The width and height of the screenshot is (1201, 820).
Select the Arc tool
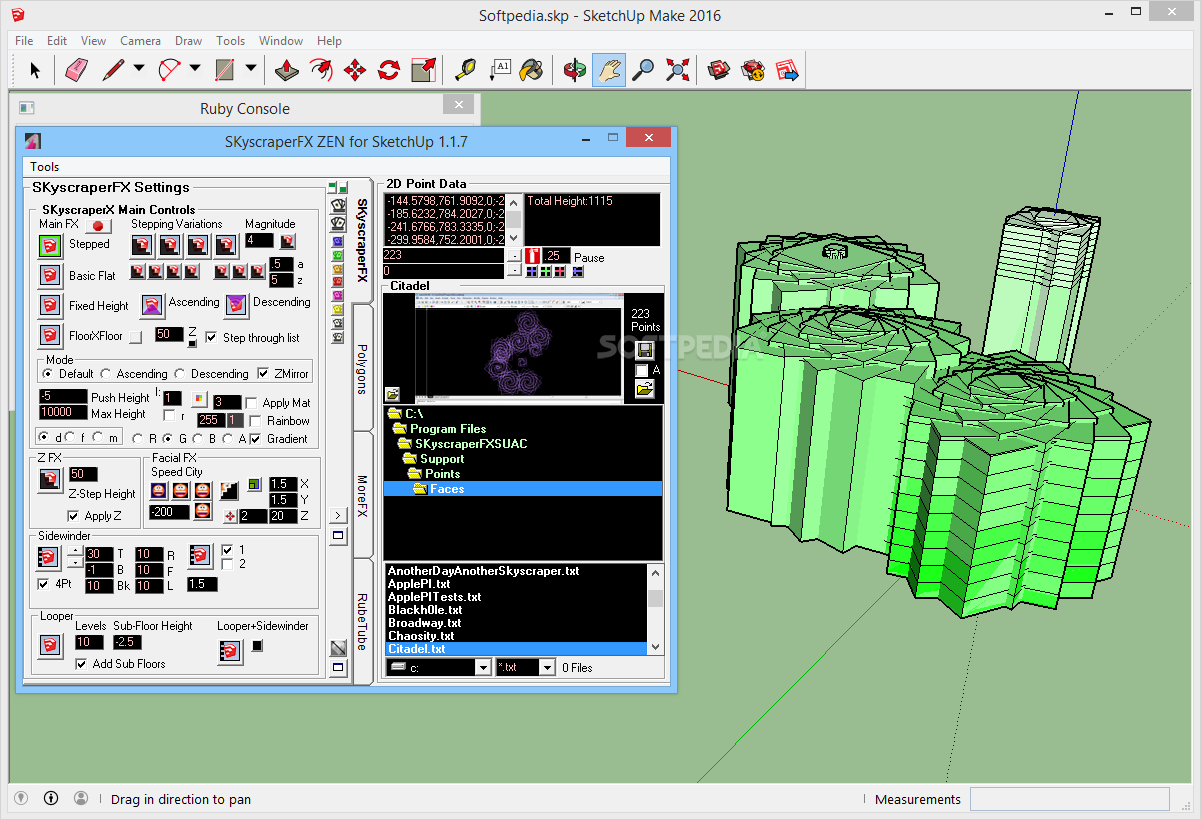[x=169, y=70]
